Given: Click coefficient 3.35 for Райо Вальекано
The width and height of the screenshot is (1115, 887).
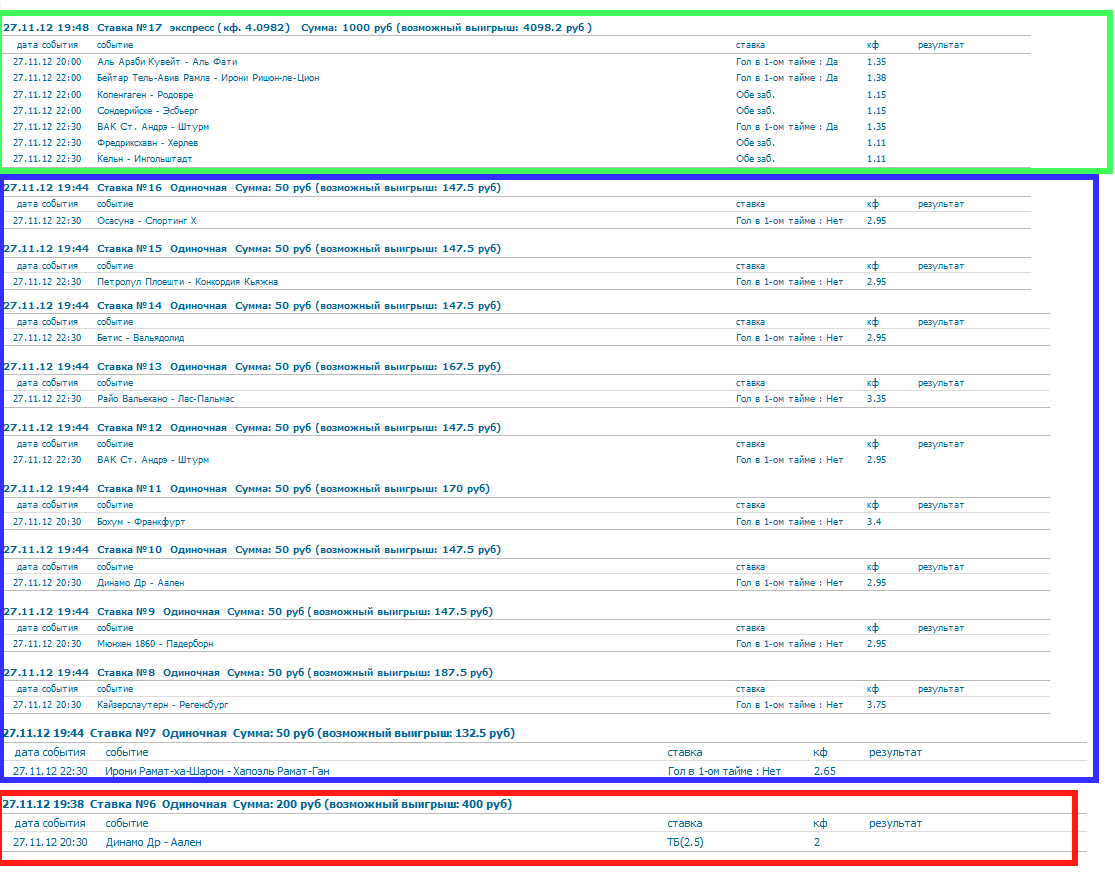Looking at the screenshot, I should (x=876, y=400).
